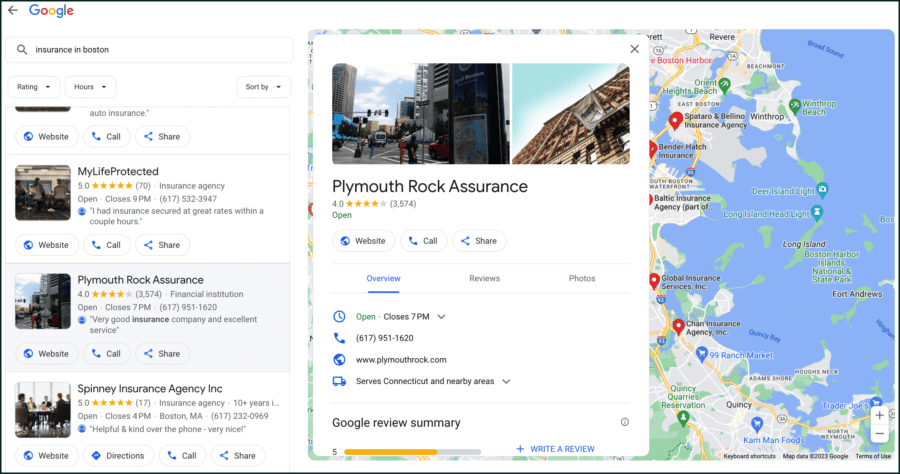Call Plymouth Rock from list card
The image size is (900, 474).
coord(107,353)
